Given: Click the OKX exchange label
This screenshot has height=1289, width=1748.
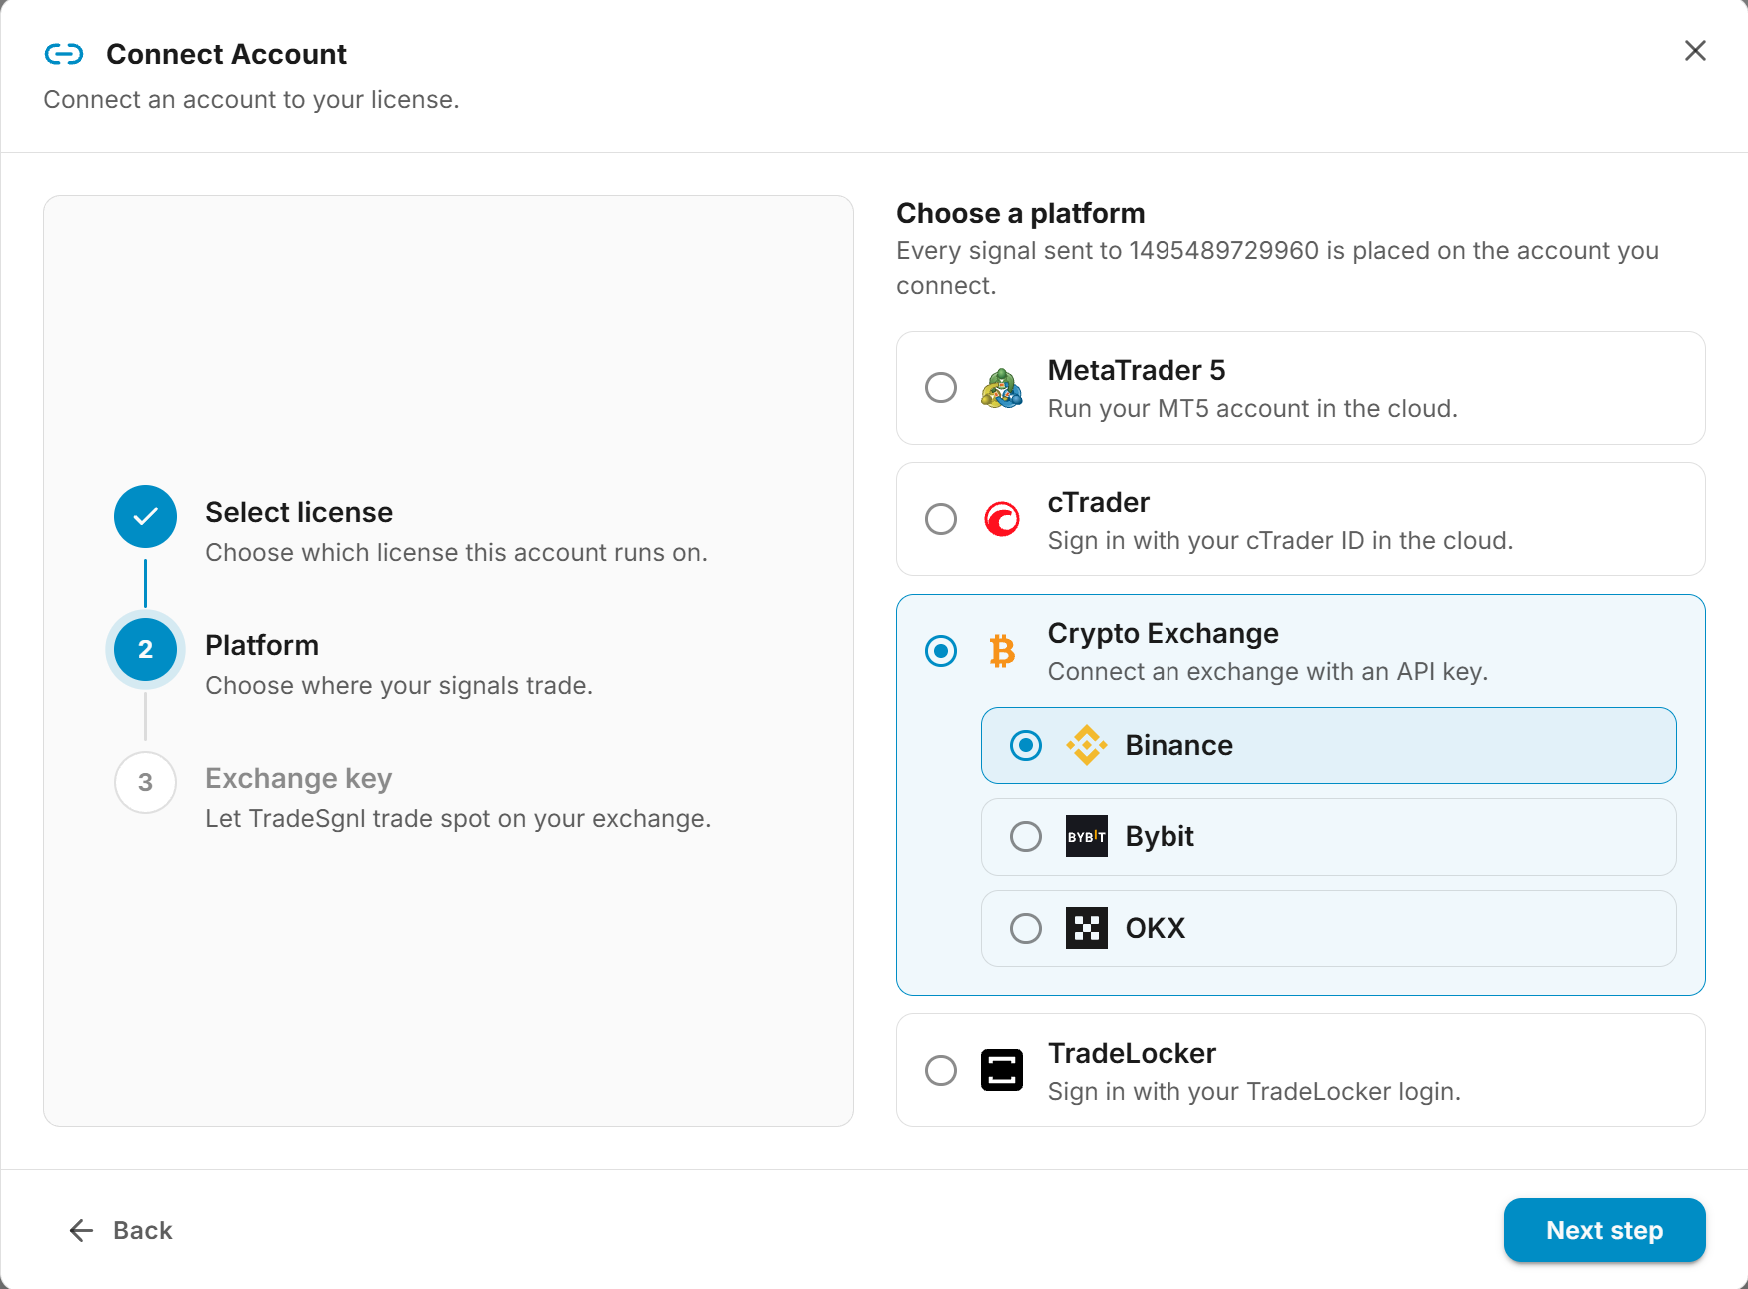Looking at the screenshot, I should (x=1155, y=928).
